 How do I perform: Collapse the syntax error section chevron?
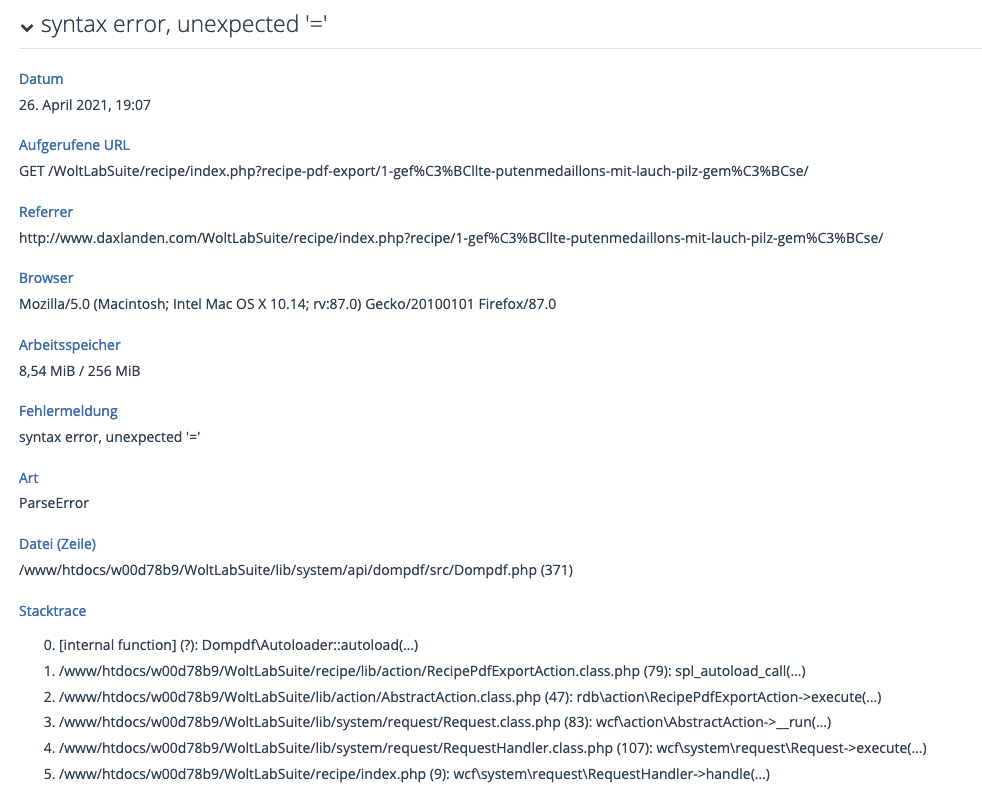27,28
